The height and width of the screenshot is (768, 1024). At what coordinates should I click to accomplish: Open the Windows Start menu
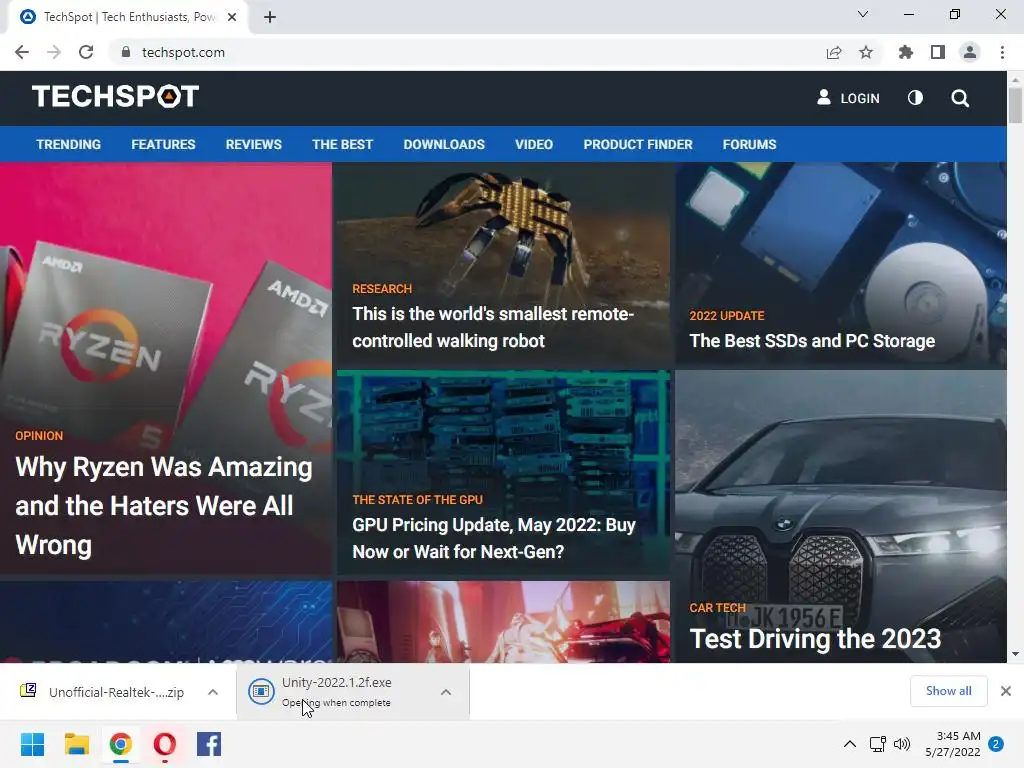[x=32, y=744]
